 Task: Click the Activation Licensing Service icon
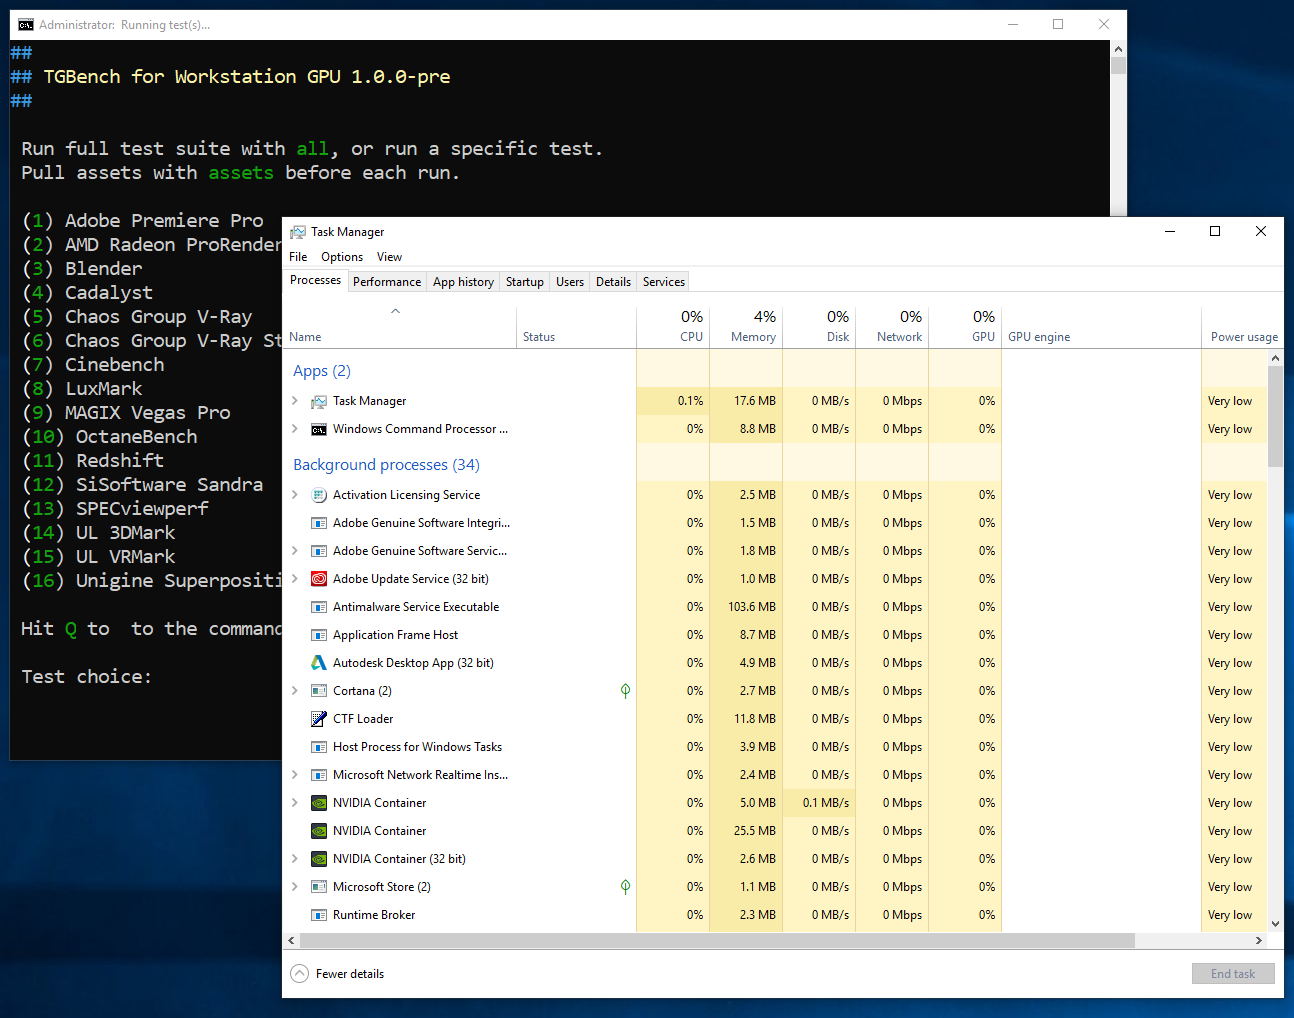tap(319, 495)
